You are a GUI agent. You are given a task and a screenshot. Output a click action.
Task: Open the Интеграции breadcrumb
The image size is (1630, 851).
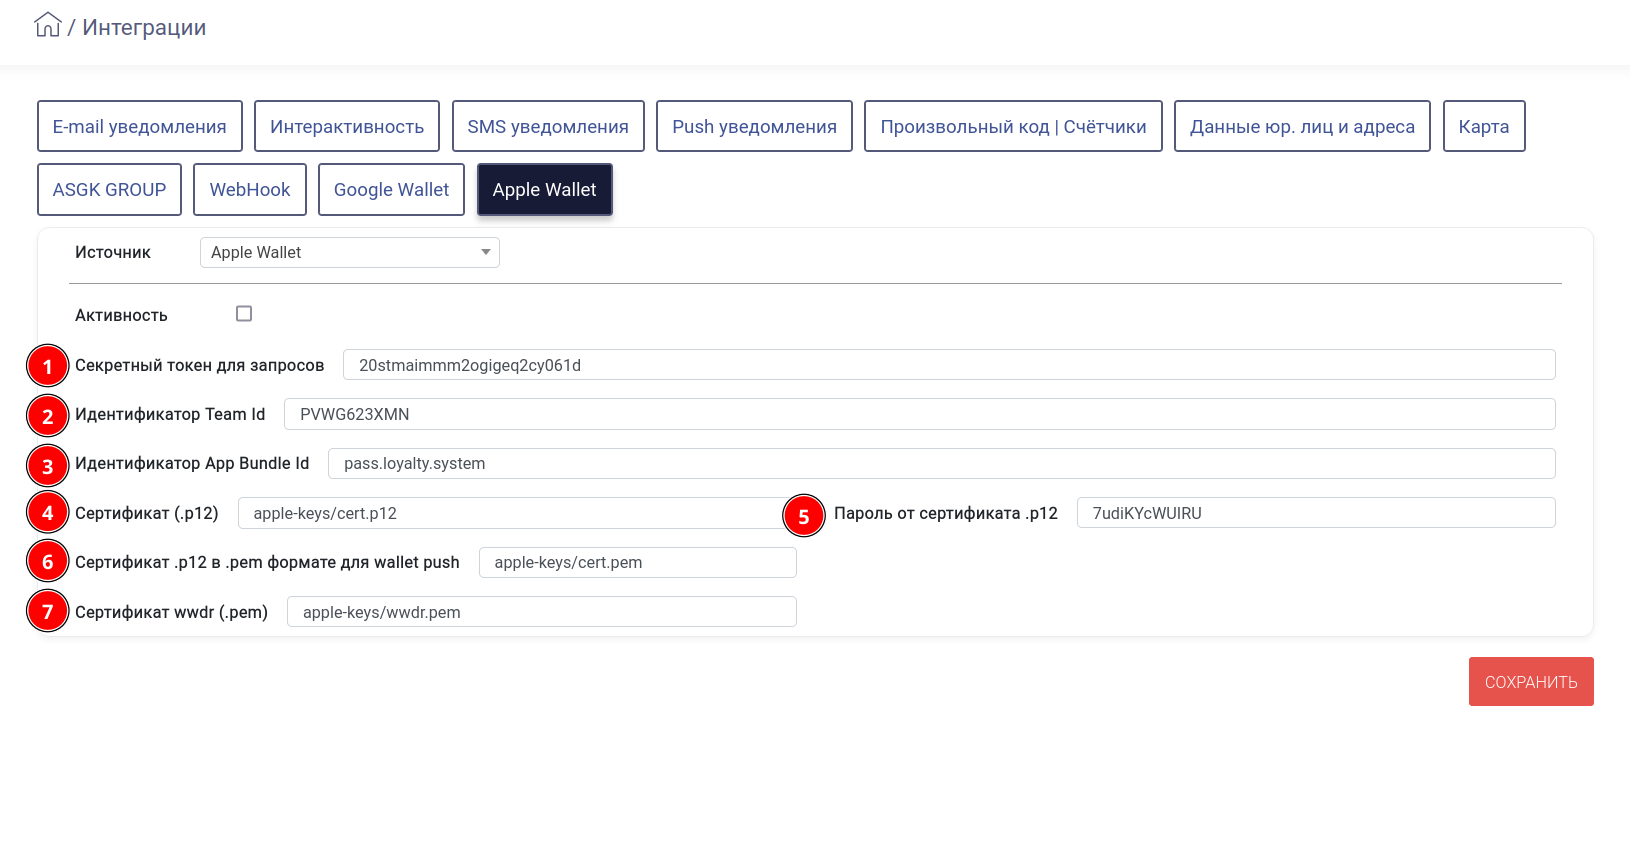[x=144, y=27]
